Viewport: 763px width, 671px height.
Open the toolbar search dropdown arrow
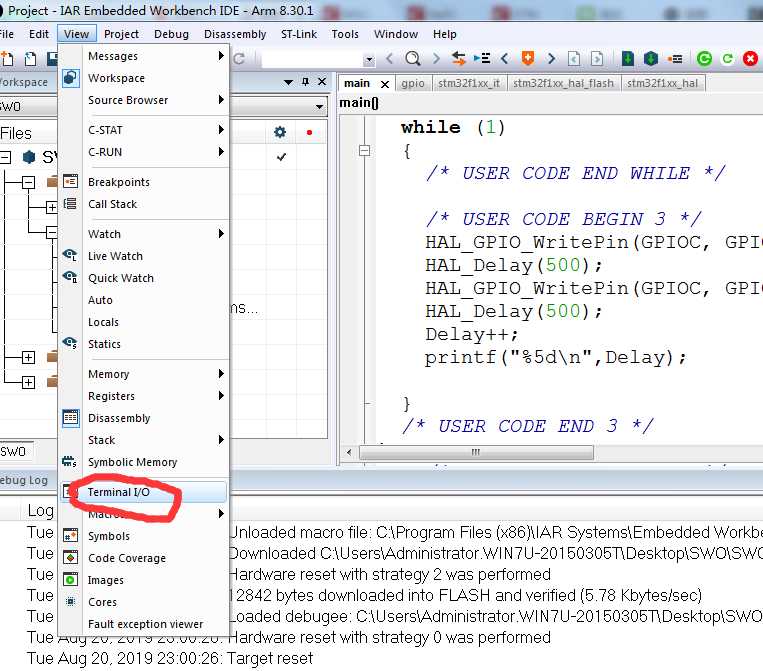[369, 60]
